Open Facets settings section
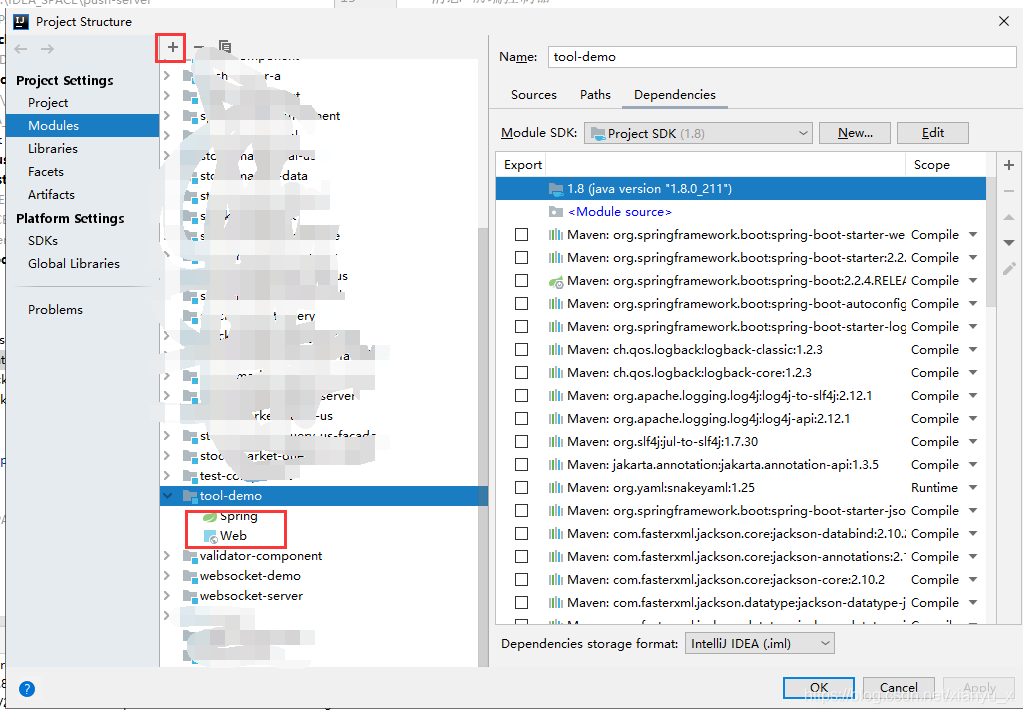The height and width of the screenshot is (714, 1023). 46,172
